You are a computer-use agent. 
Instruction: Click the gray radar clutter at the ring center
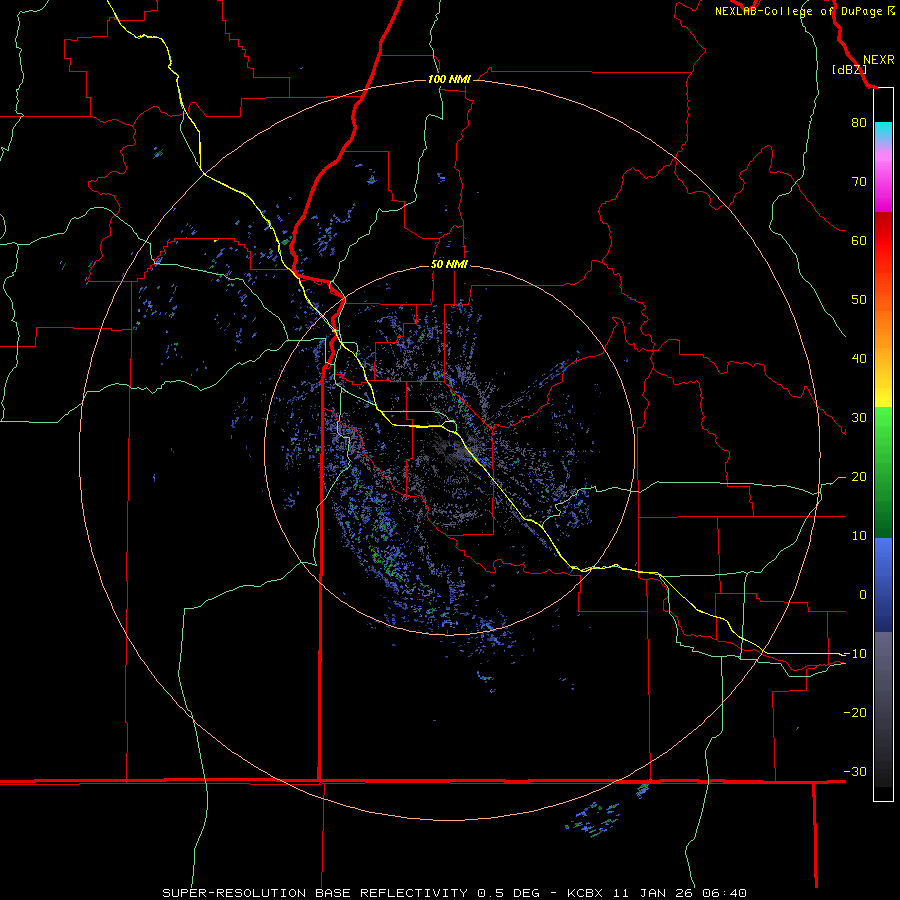pos(456,449)
